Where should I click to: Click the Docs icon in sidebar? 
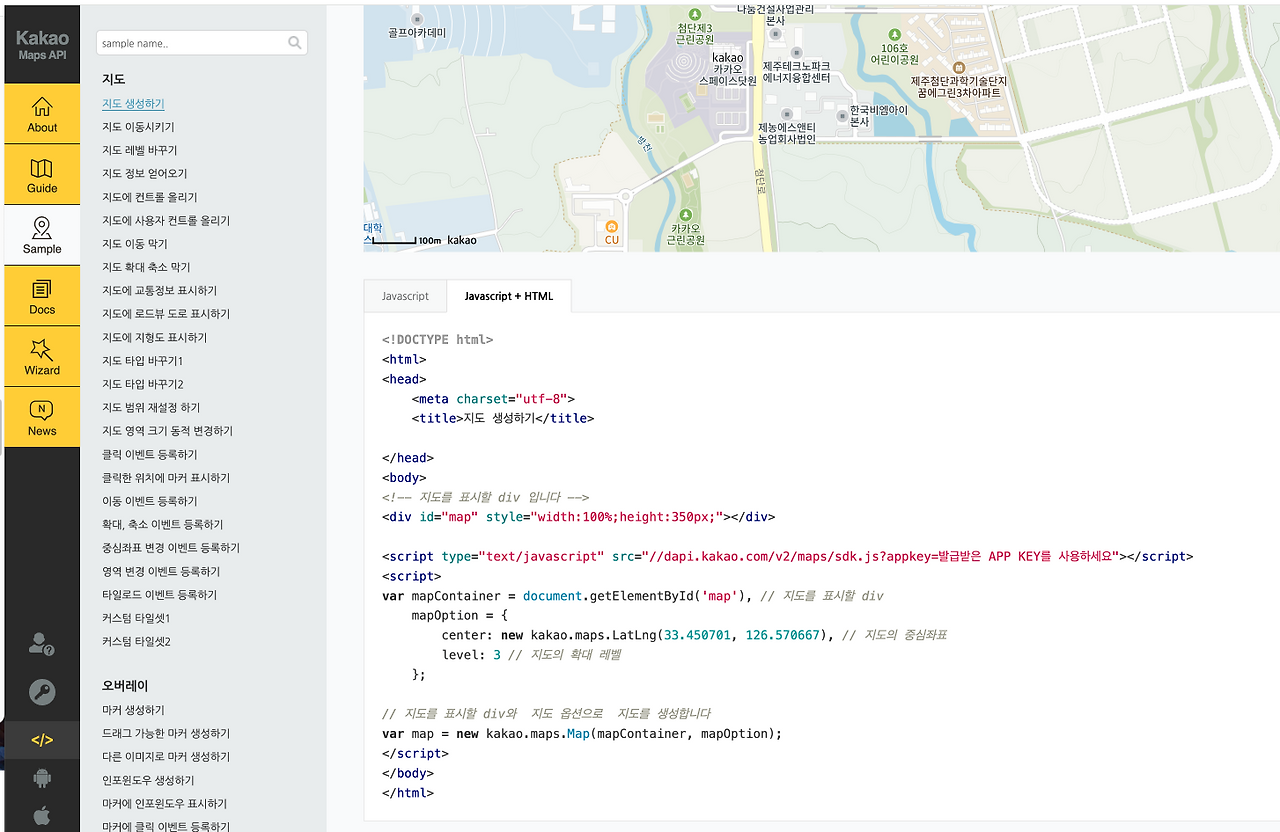click(x=41, y=295)
